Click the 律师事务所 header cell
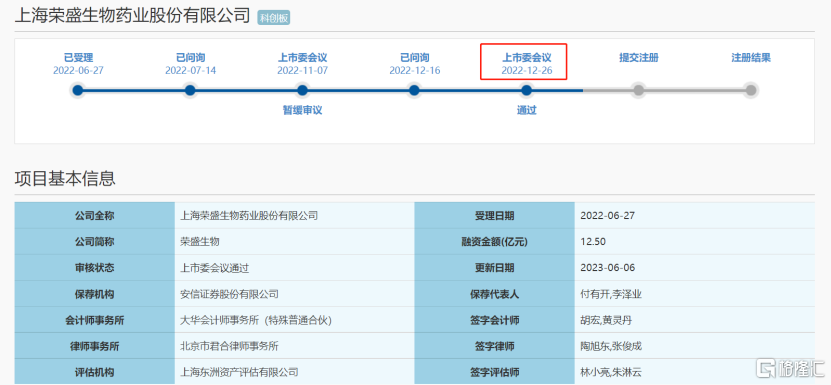Image resolution: width=831 pixels, height=385 pixels. 94,346
